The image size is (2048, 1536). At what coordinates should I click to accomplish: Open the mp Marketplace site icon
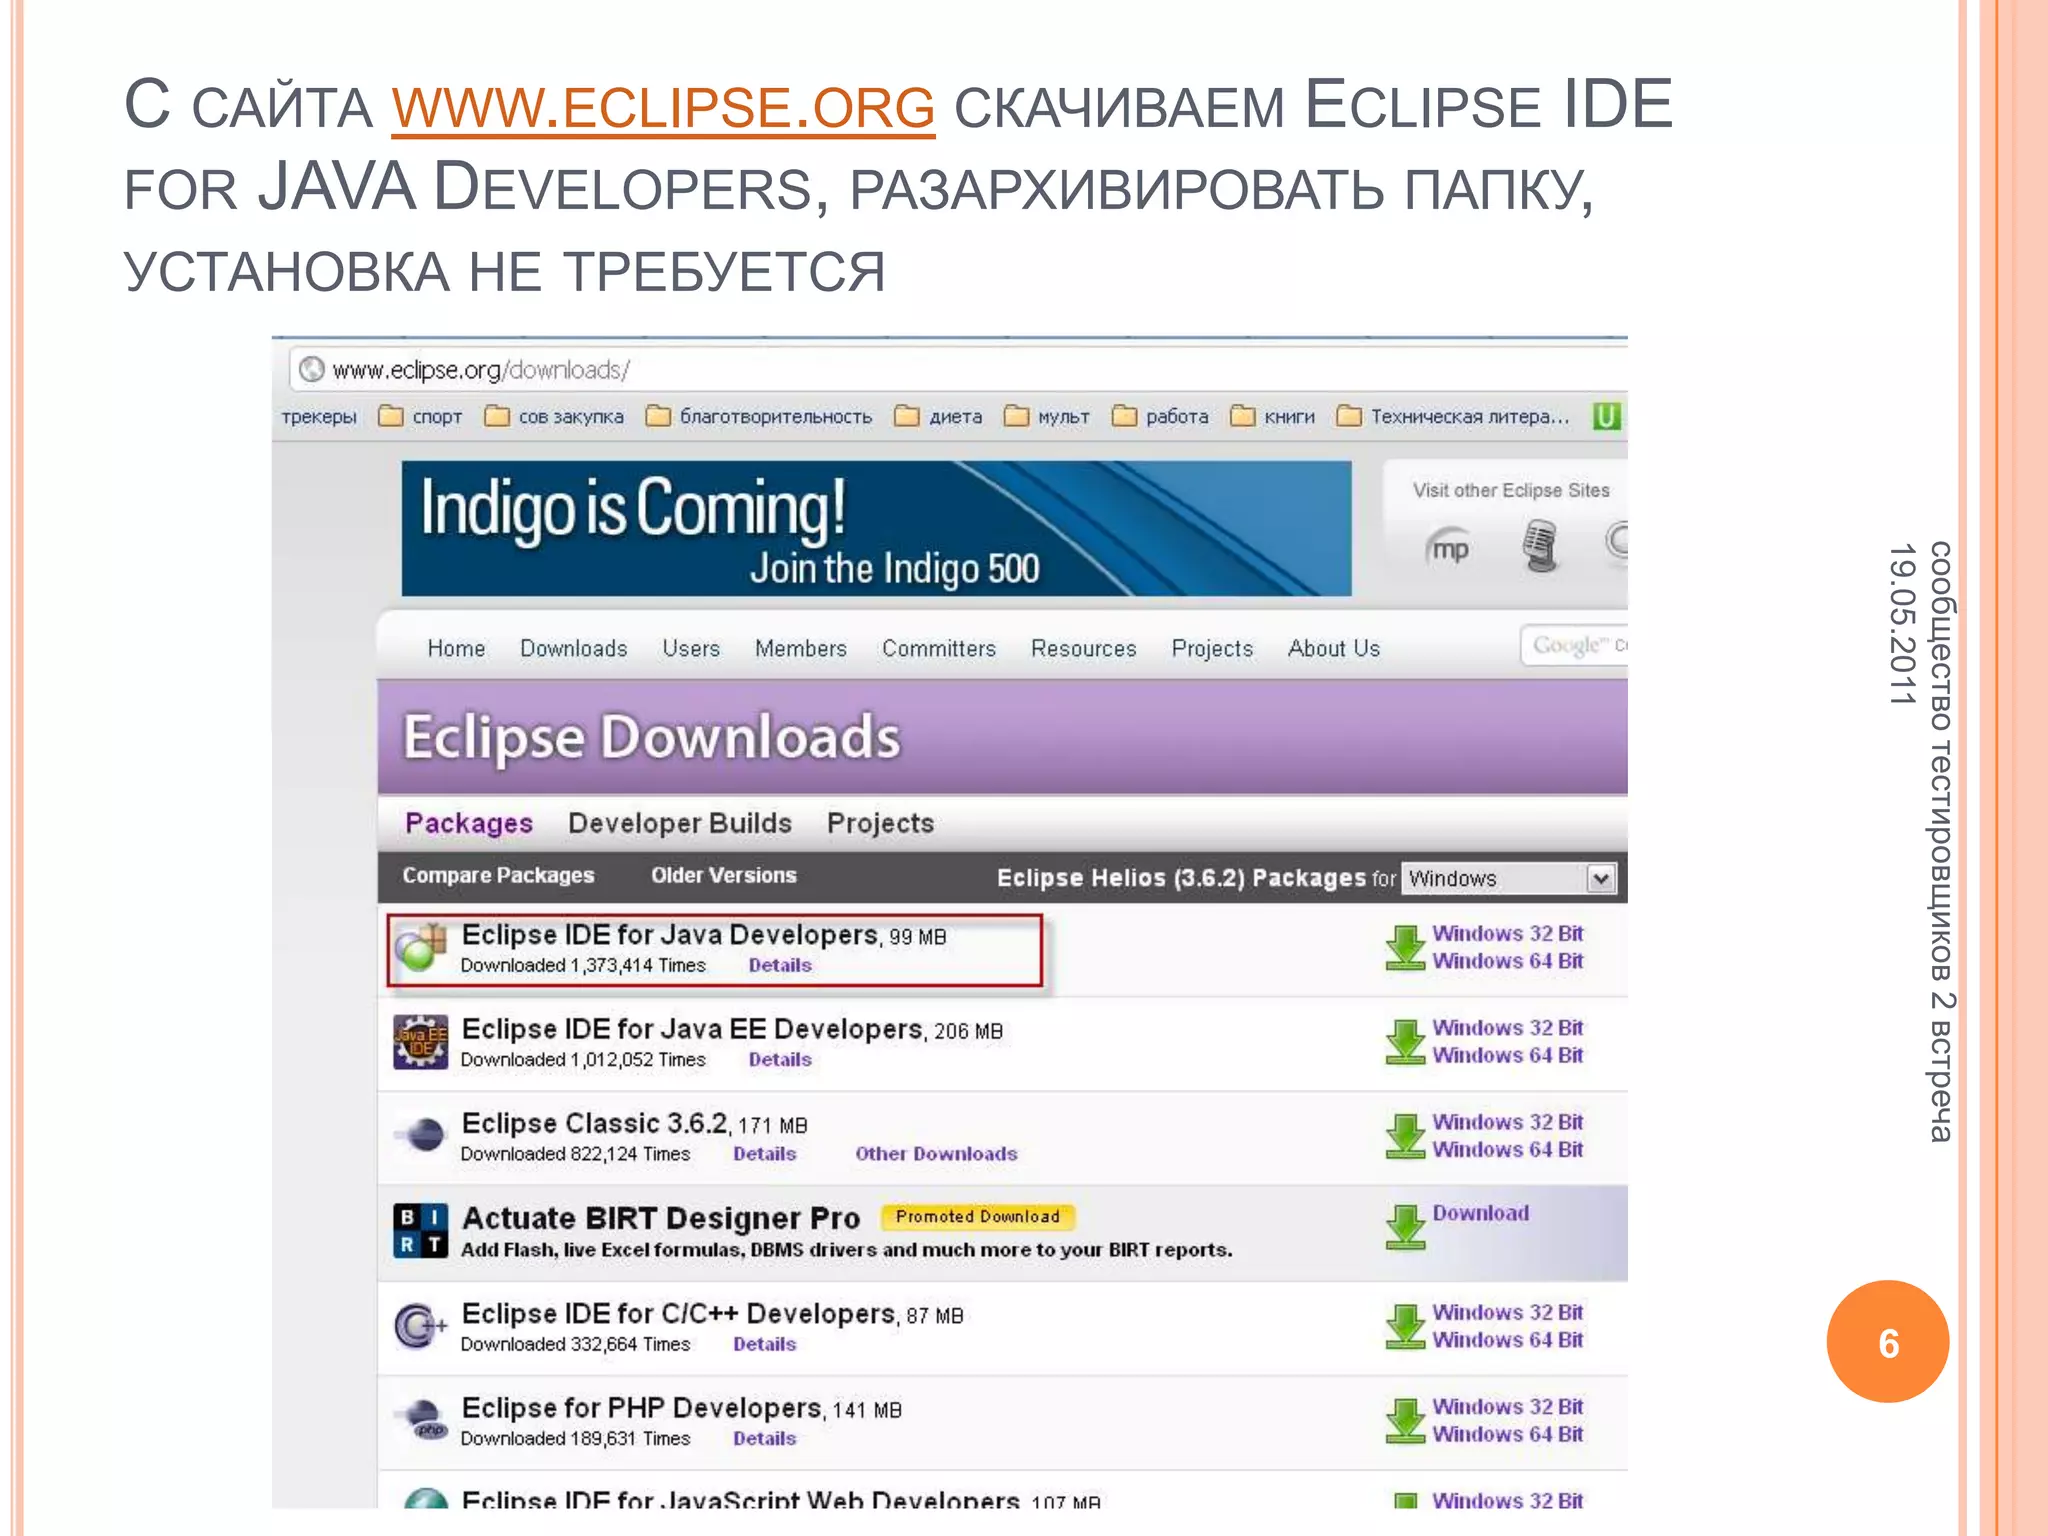pos(1448,548)
